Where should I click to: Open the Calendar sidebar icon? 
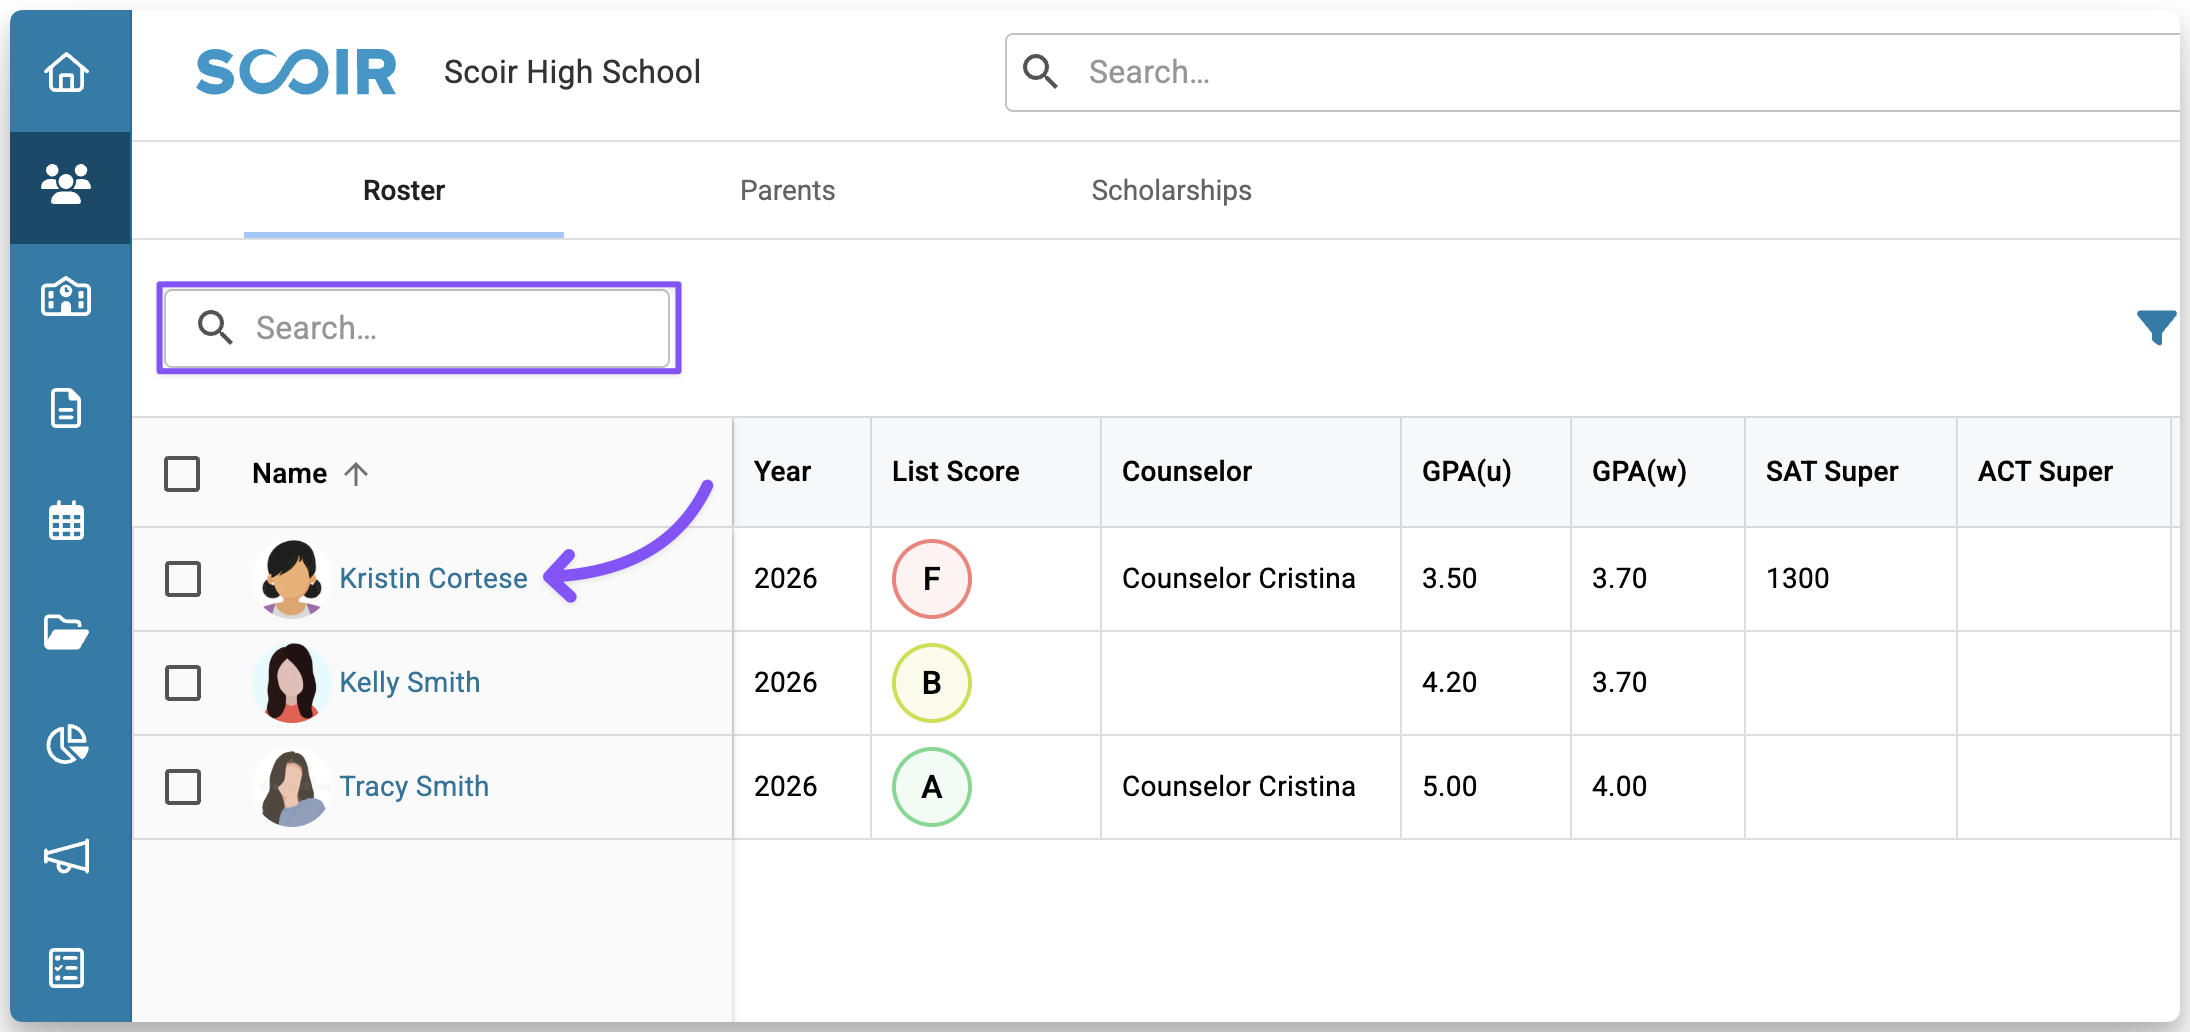point(66,521)
